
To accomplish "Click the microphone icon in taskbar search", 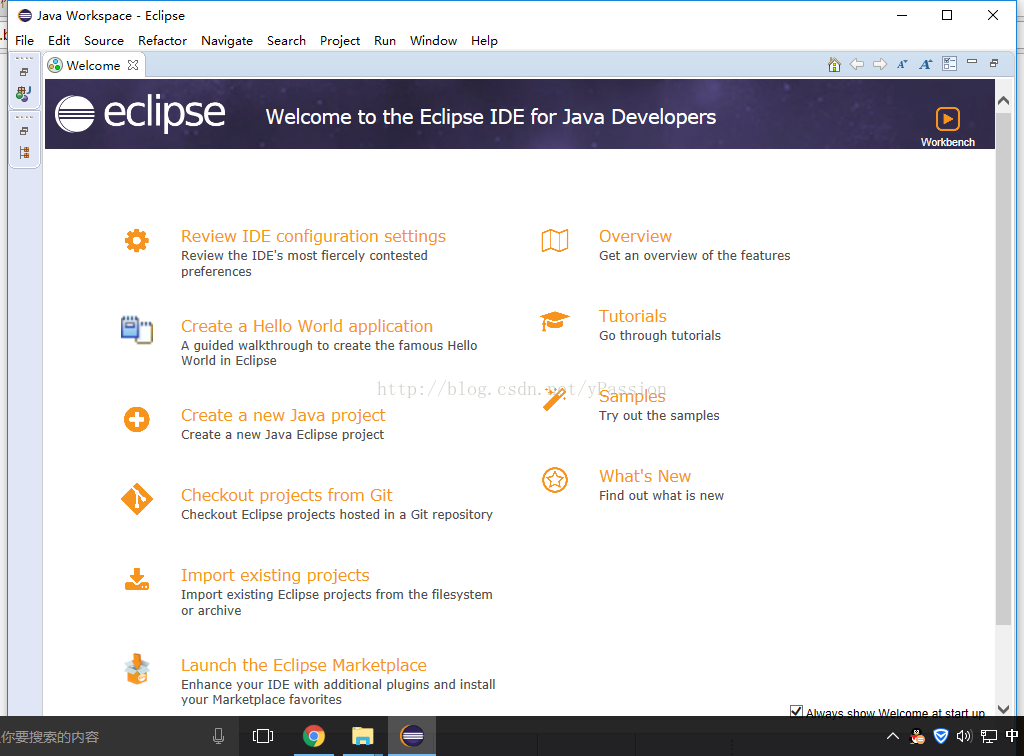I will click(218, 736).
